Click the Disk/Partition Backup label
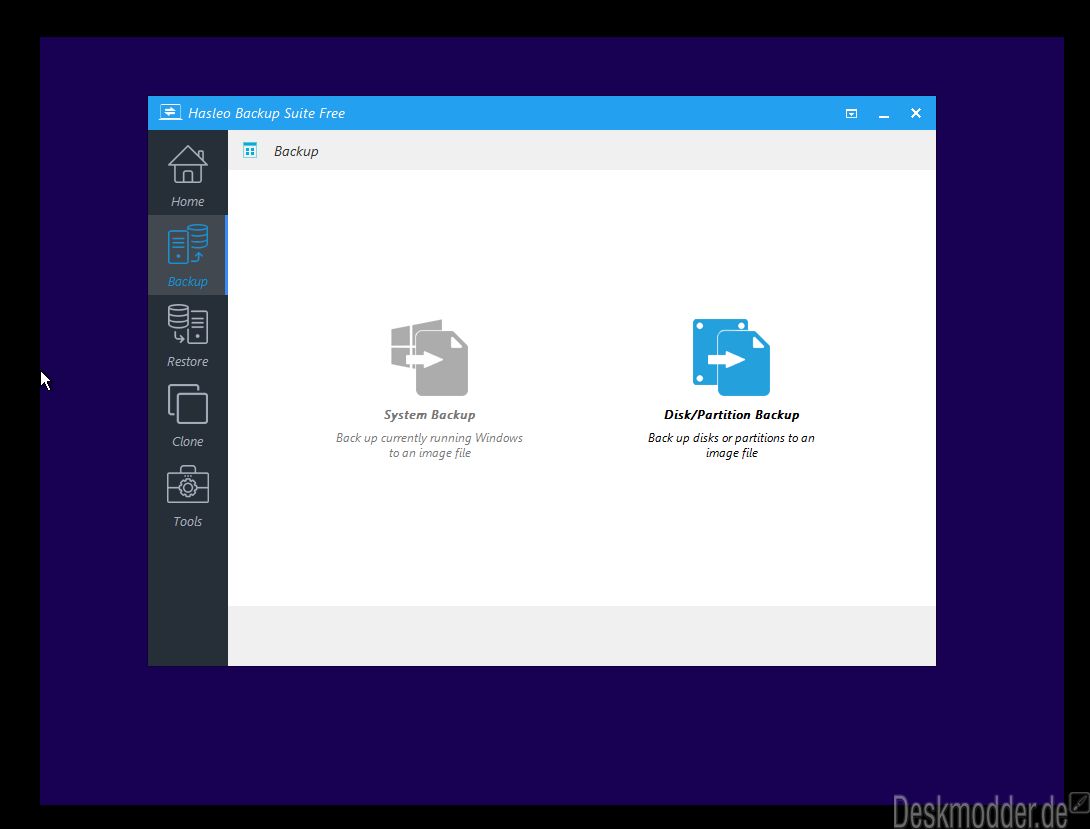Screen dimensions: 1090x829 [x=731, y=415]
